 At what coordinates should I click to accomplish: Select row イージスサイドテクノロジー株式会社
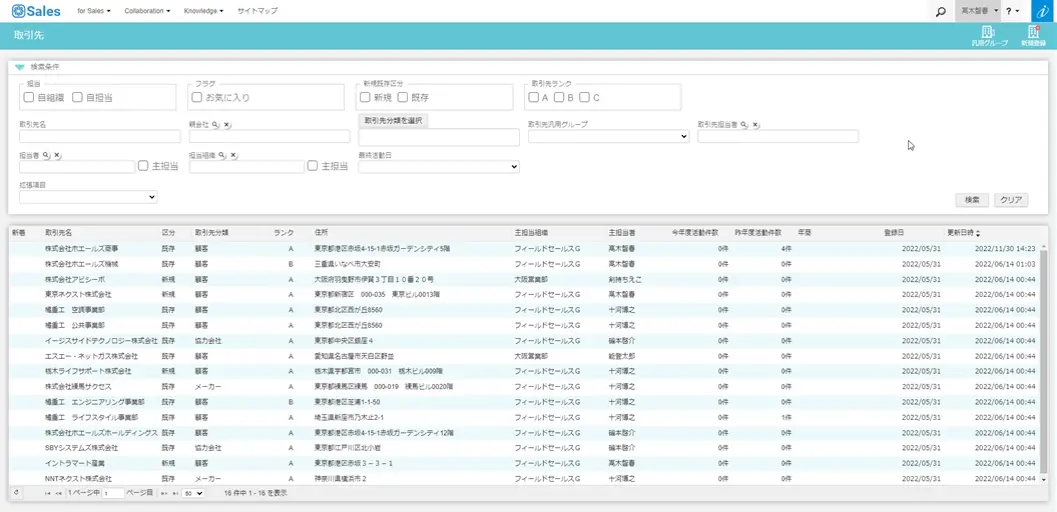[524, 340]
